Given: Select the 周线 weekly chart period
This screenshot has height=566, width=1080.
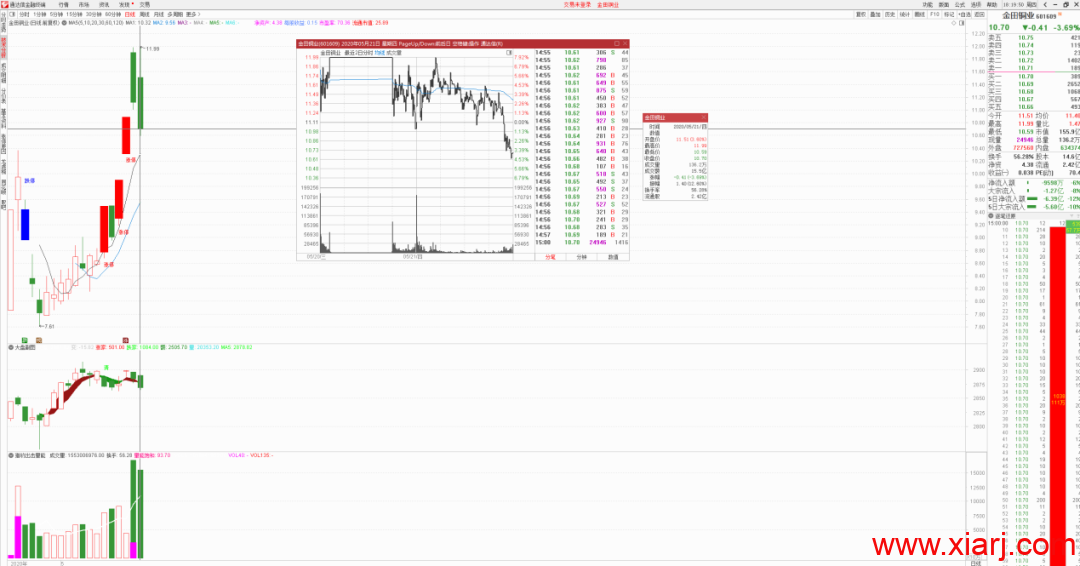Looking at the screenshot, I should coord(144,14).
